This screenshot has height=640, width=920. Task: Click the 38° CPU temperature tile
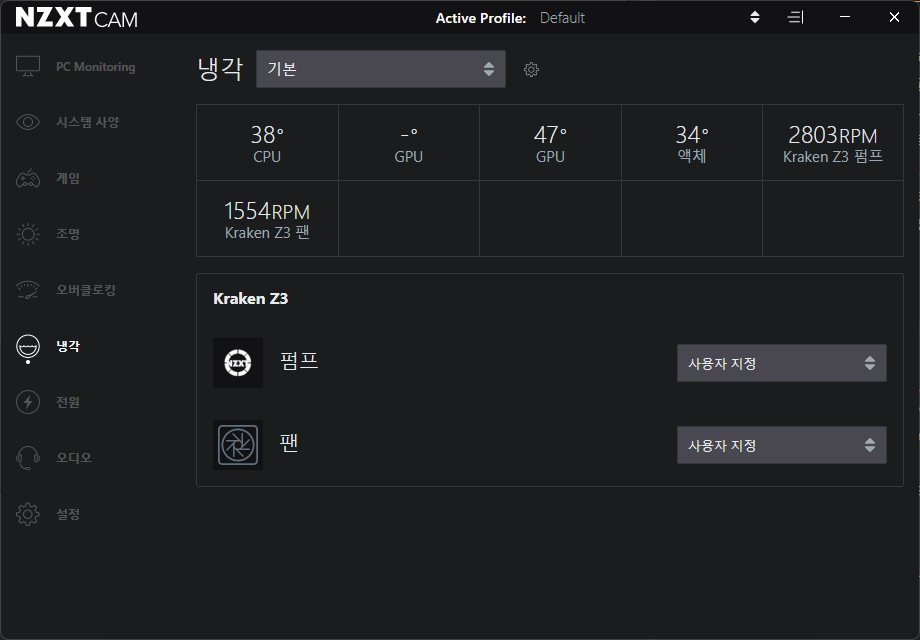pos(267,143)
